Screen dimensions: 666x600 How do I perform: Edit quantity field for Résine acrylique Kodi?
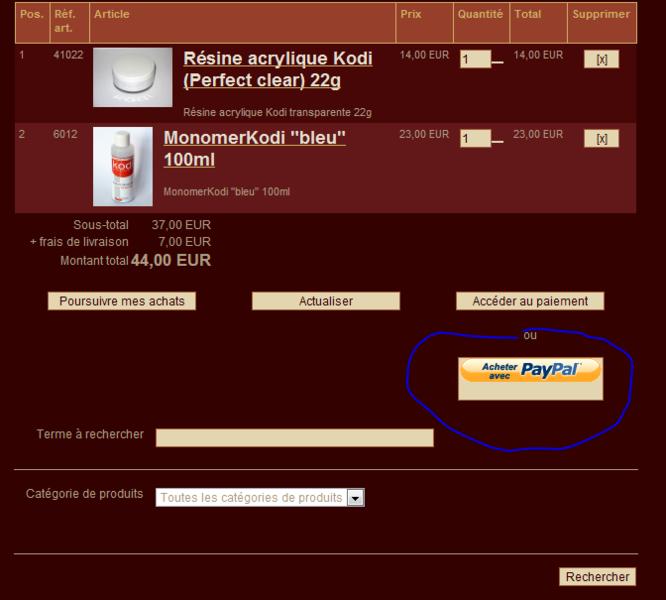coord(475,59)
